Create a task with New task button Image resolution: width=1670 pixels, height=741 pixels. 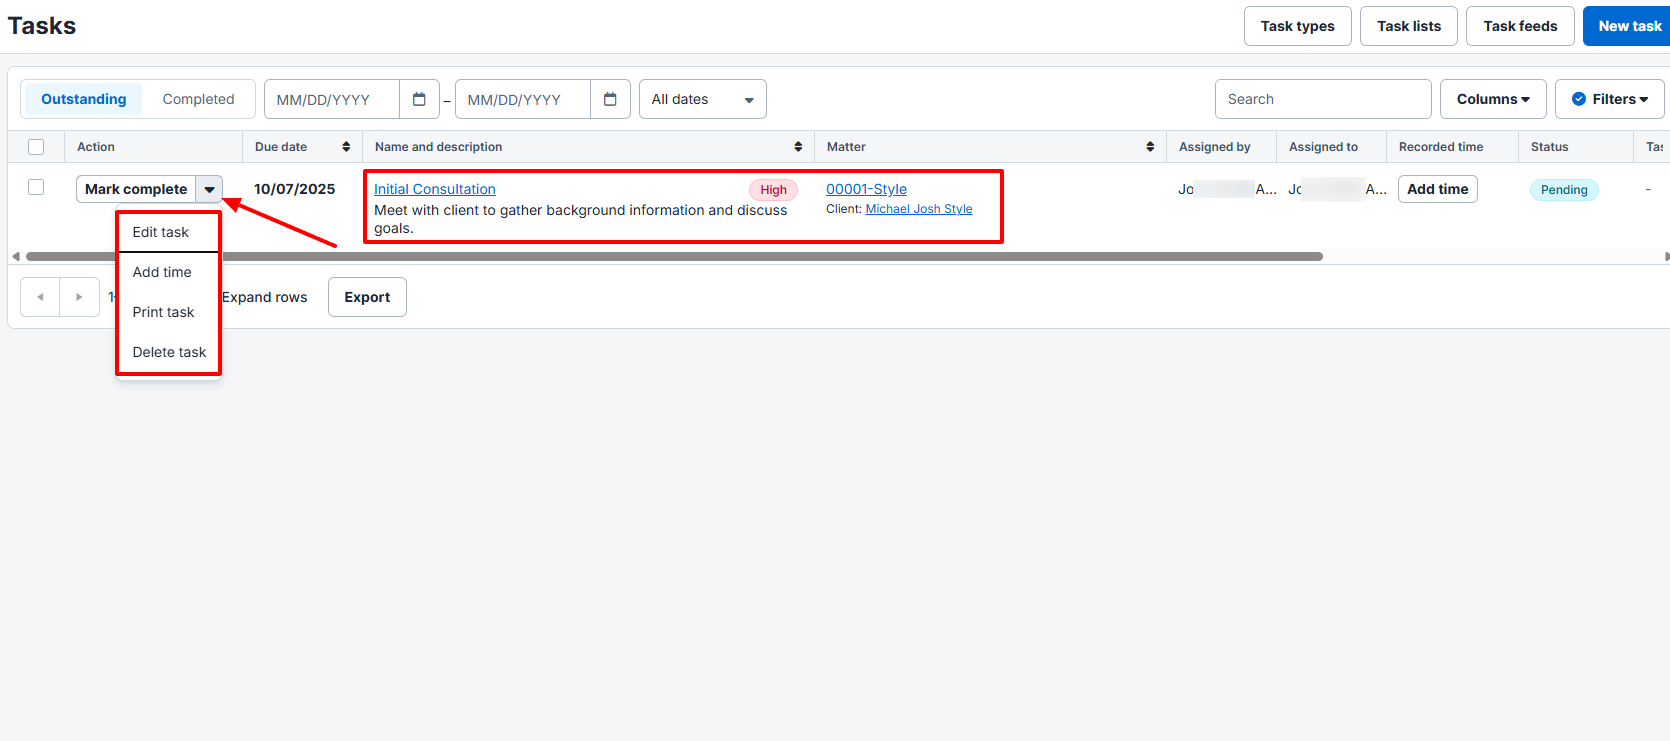[1628, 26]
